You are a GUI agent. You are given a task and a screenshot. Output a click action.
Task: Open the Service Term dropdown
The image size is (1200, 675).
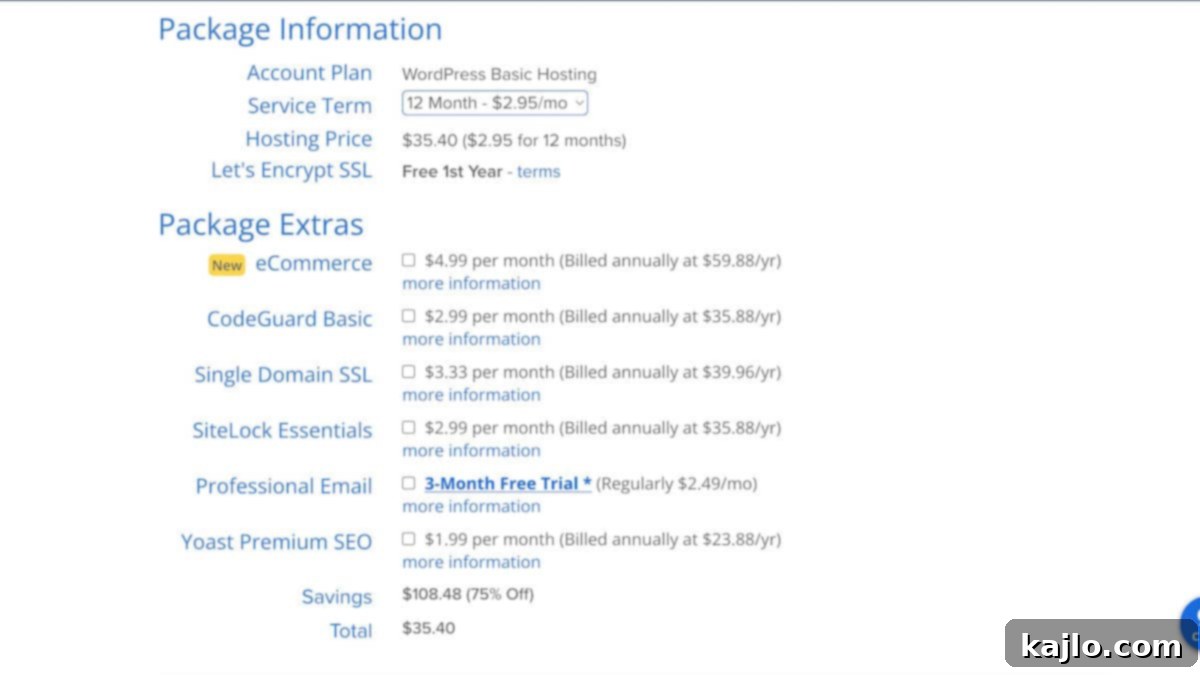(495, 103)
